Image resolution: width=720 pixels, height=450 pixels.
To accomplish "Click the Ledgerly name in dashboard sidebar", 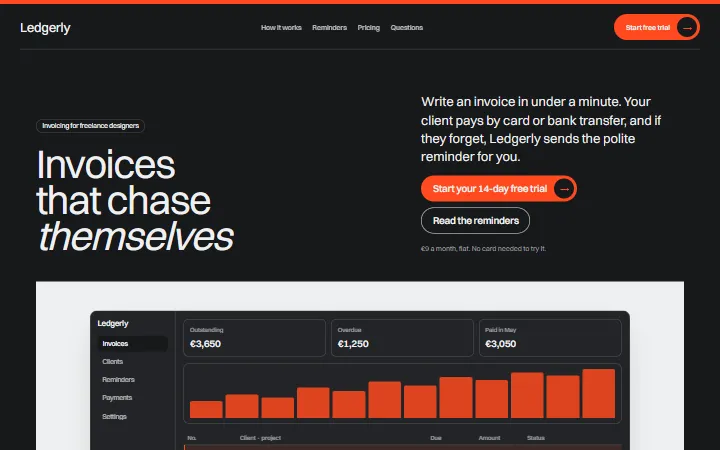I will pyautogui.click(x=113, y=323).
